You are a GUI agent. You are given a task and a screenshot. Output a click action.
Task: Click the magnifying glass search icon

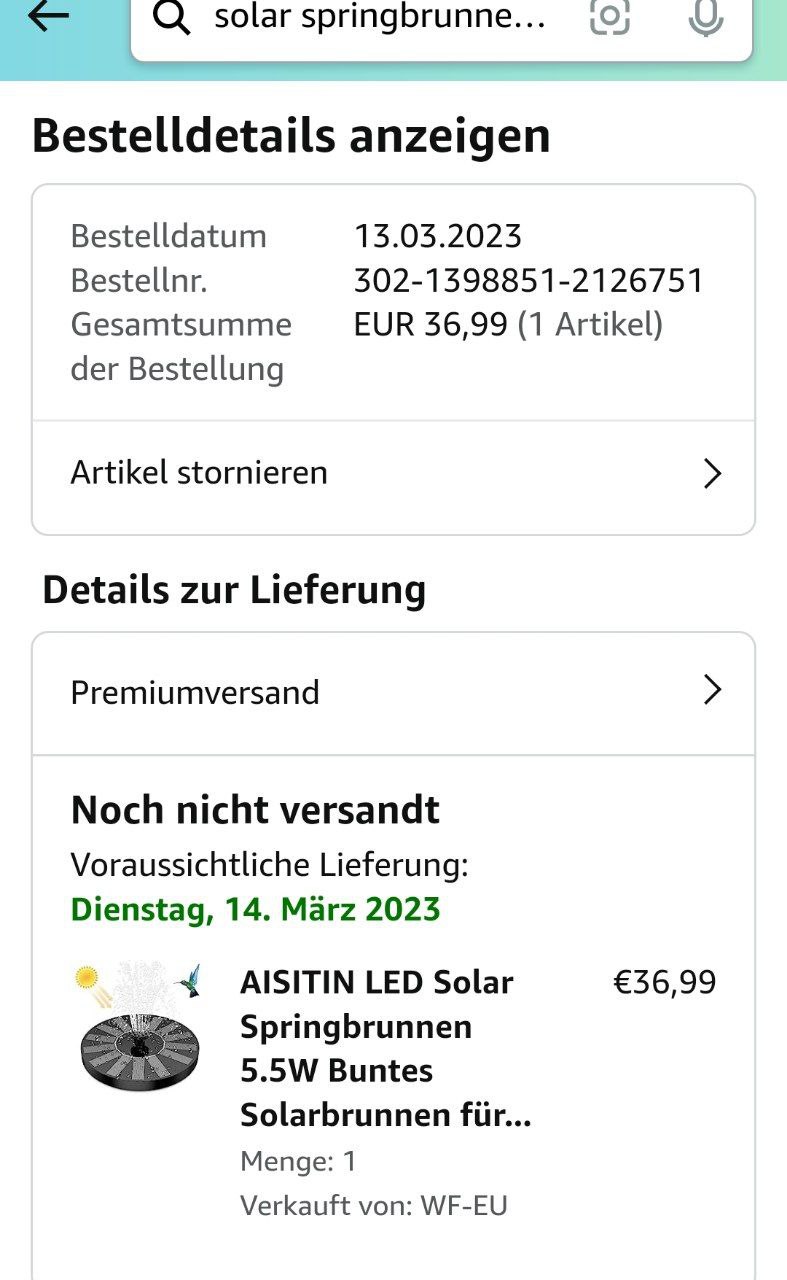pos(173,19)
